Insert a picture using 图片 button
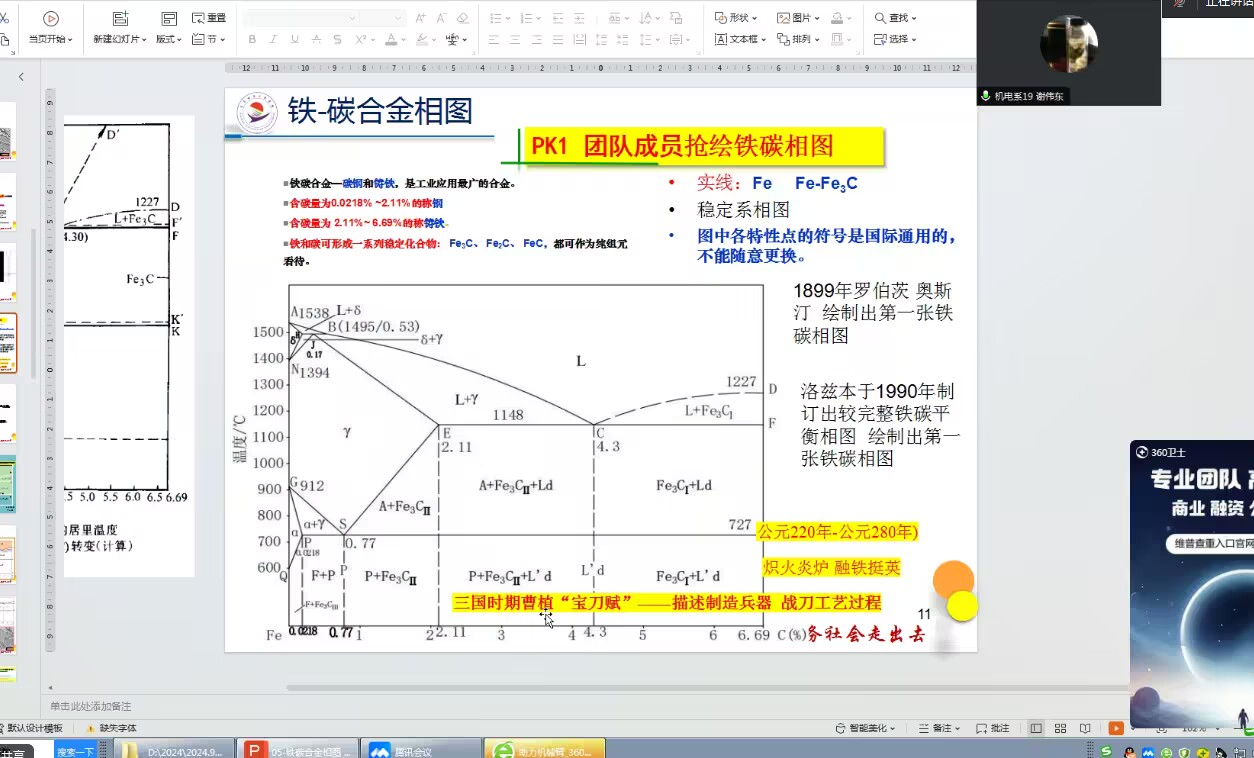Viewport: 1254px width, 758px height. click(798, 18)
